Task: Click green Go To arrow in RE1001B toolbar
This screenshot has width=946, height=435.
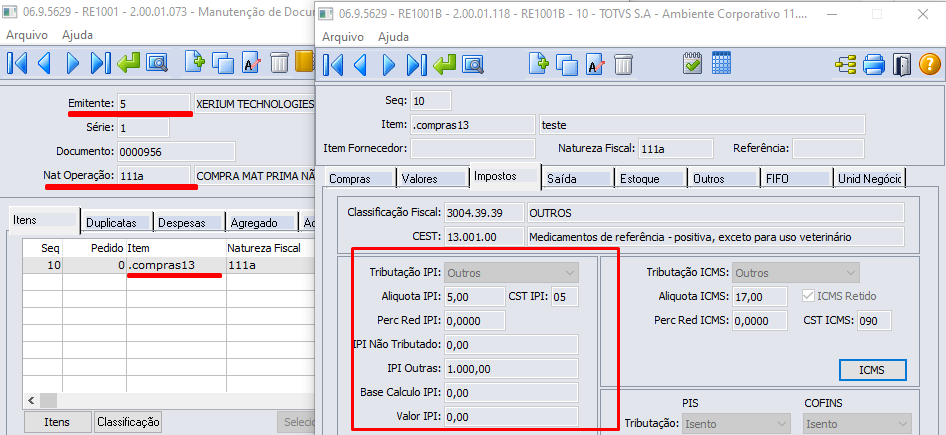Action: [445, 63]
